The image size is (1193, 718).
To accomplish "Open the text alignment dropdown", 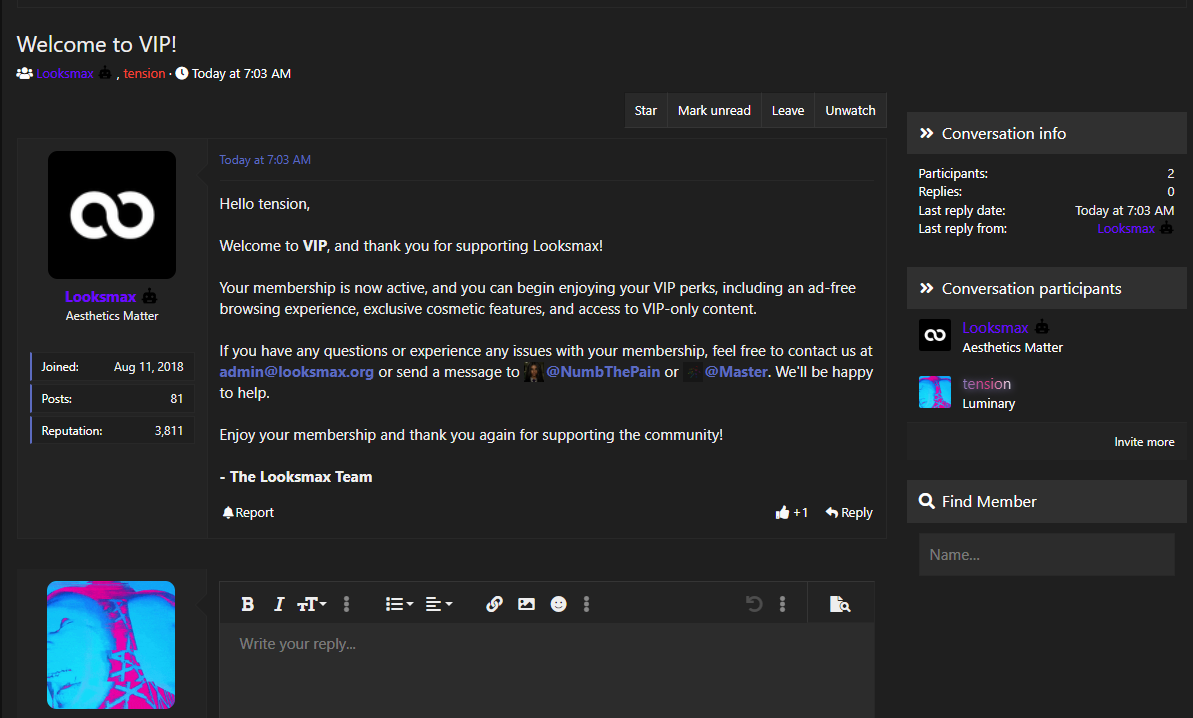I will (439, 604).
